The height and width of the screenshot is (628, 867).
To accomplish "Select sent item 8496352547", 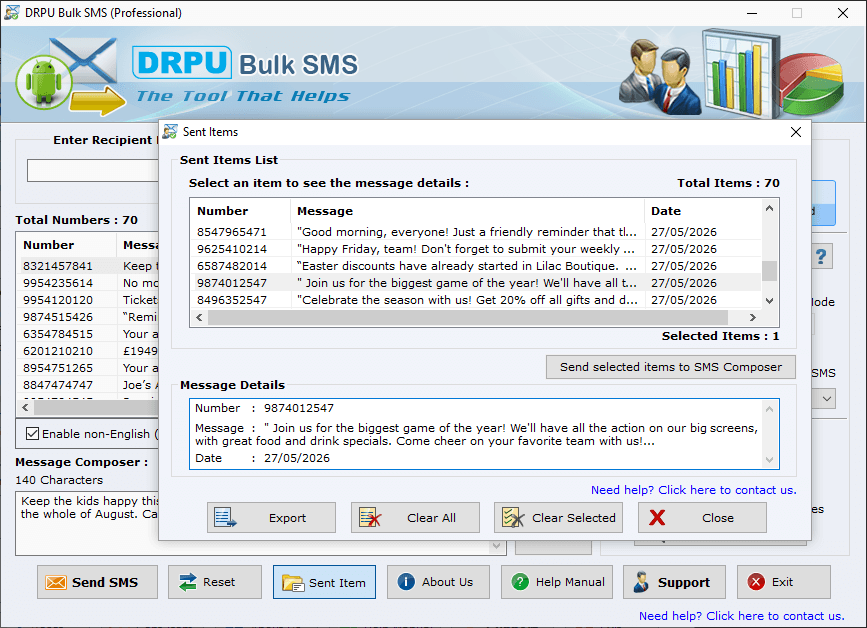I will (x=476, y=300).
